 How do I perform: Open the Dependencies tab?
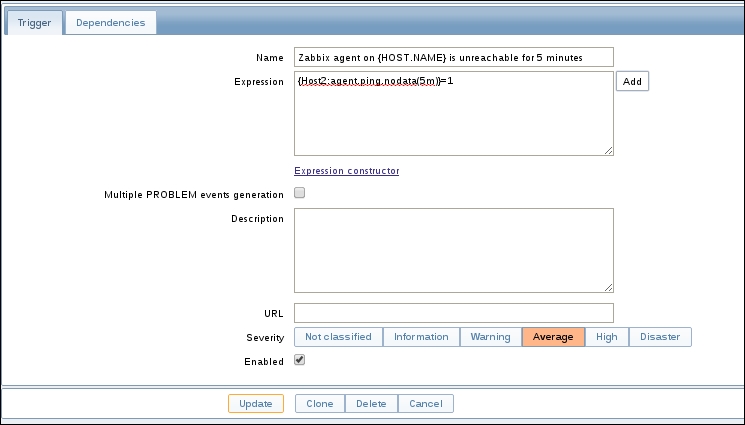click(x=111, y=22)
